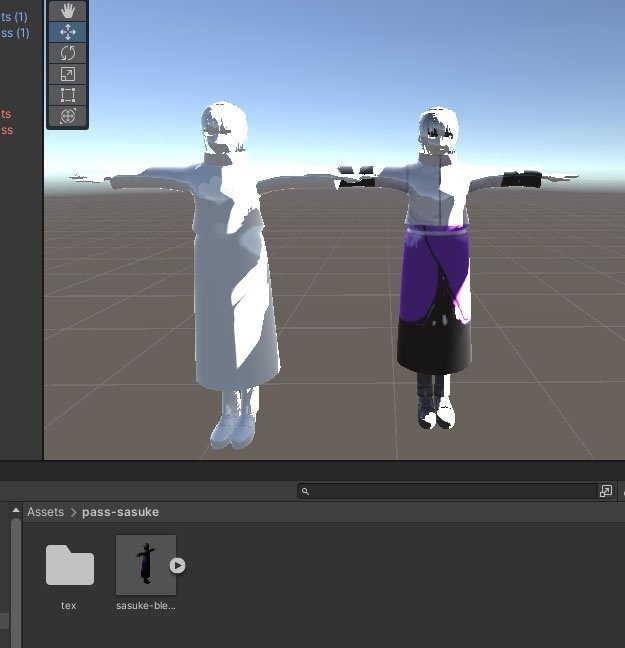This screenshot has width=625, height=648.
Task: Select the sasuke-ble... model asset thumbnail
Action: coord(146,565)
